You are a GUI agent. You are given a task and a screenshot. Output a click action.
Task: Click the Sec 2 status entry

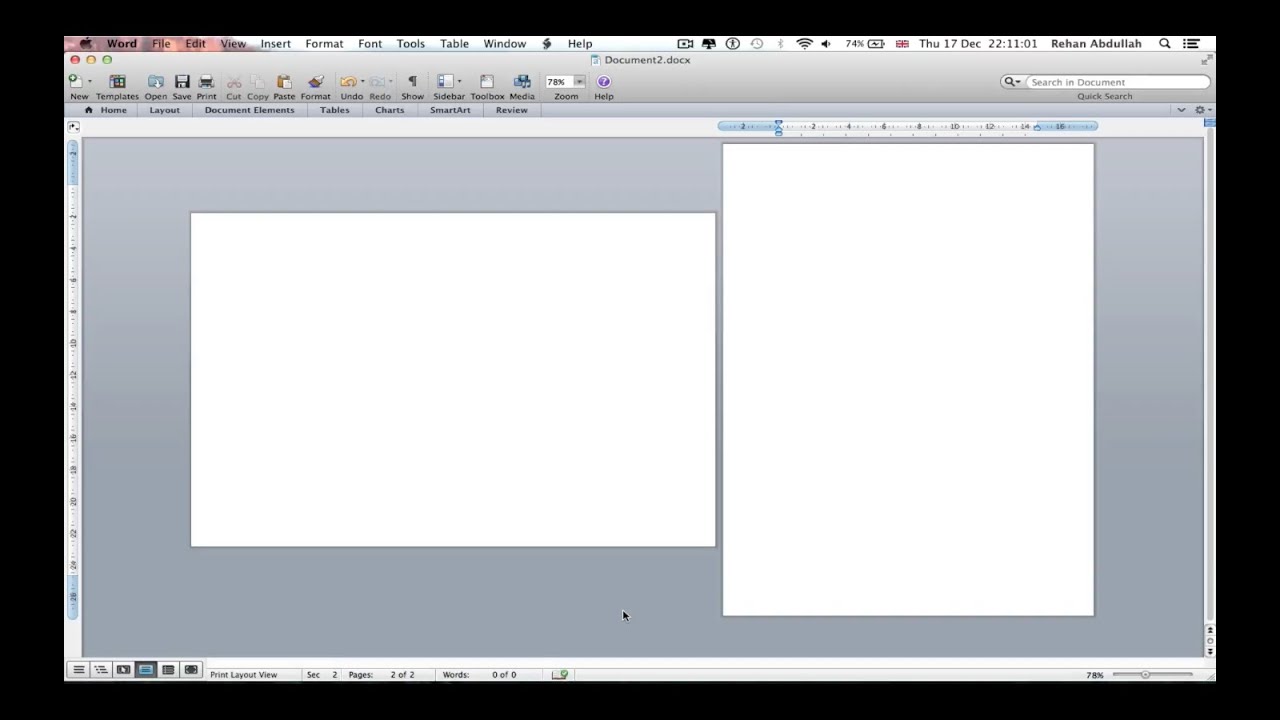pyautogui.click(x=322, y=675)
